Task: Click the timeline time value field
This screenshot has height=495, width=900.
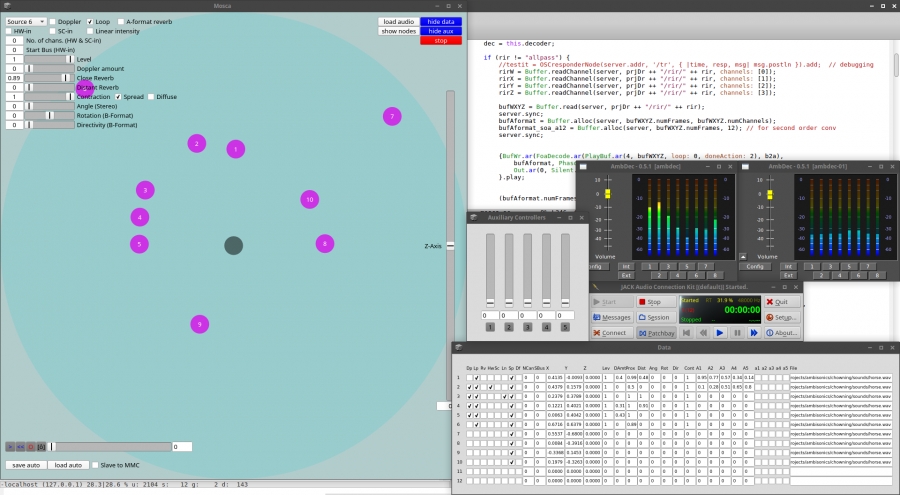Action: tap(182, 447)
